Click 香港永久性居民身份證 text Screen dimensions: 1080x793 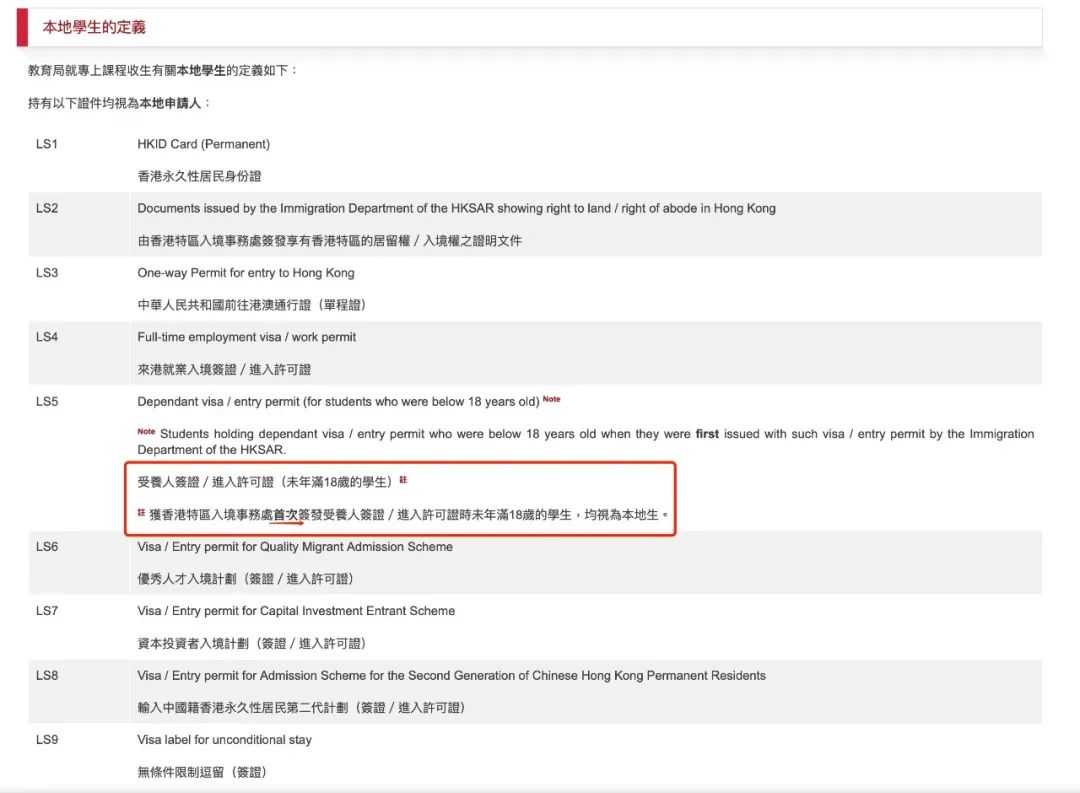[x=199, y=176]
